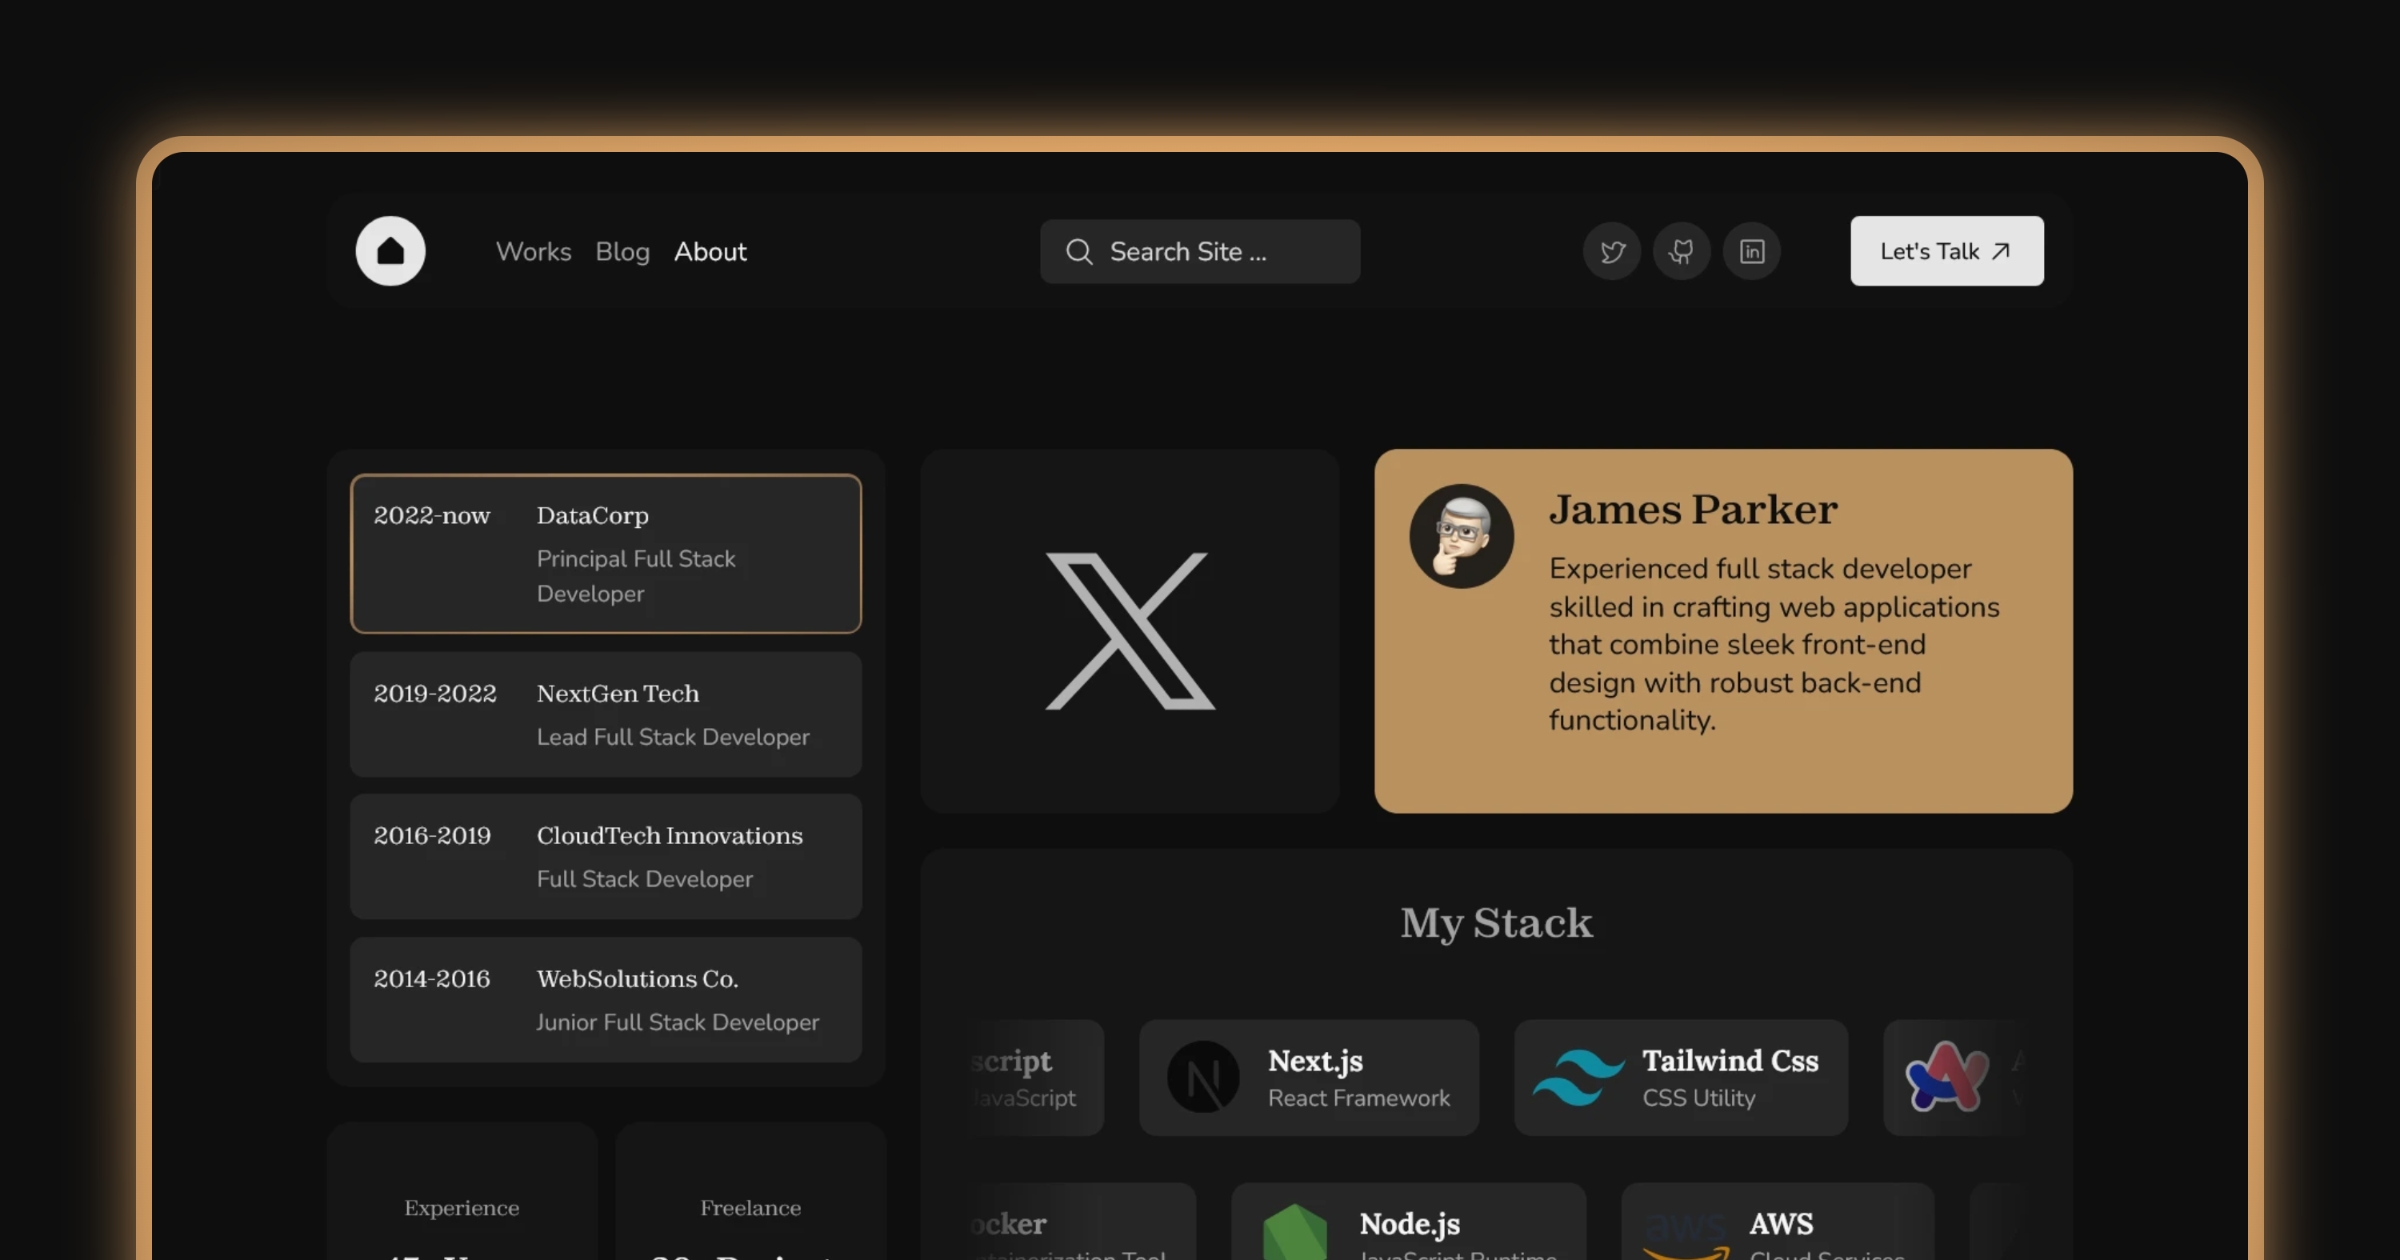Go to the Works page

(533, 252)
